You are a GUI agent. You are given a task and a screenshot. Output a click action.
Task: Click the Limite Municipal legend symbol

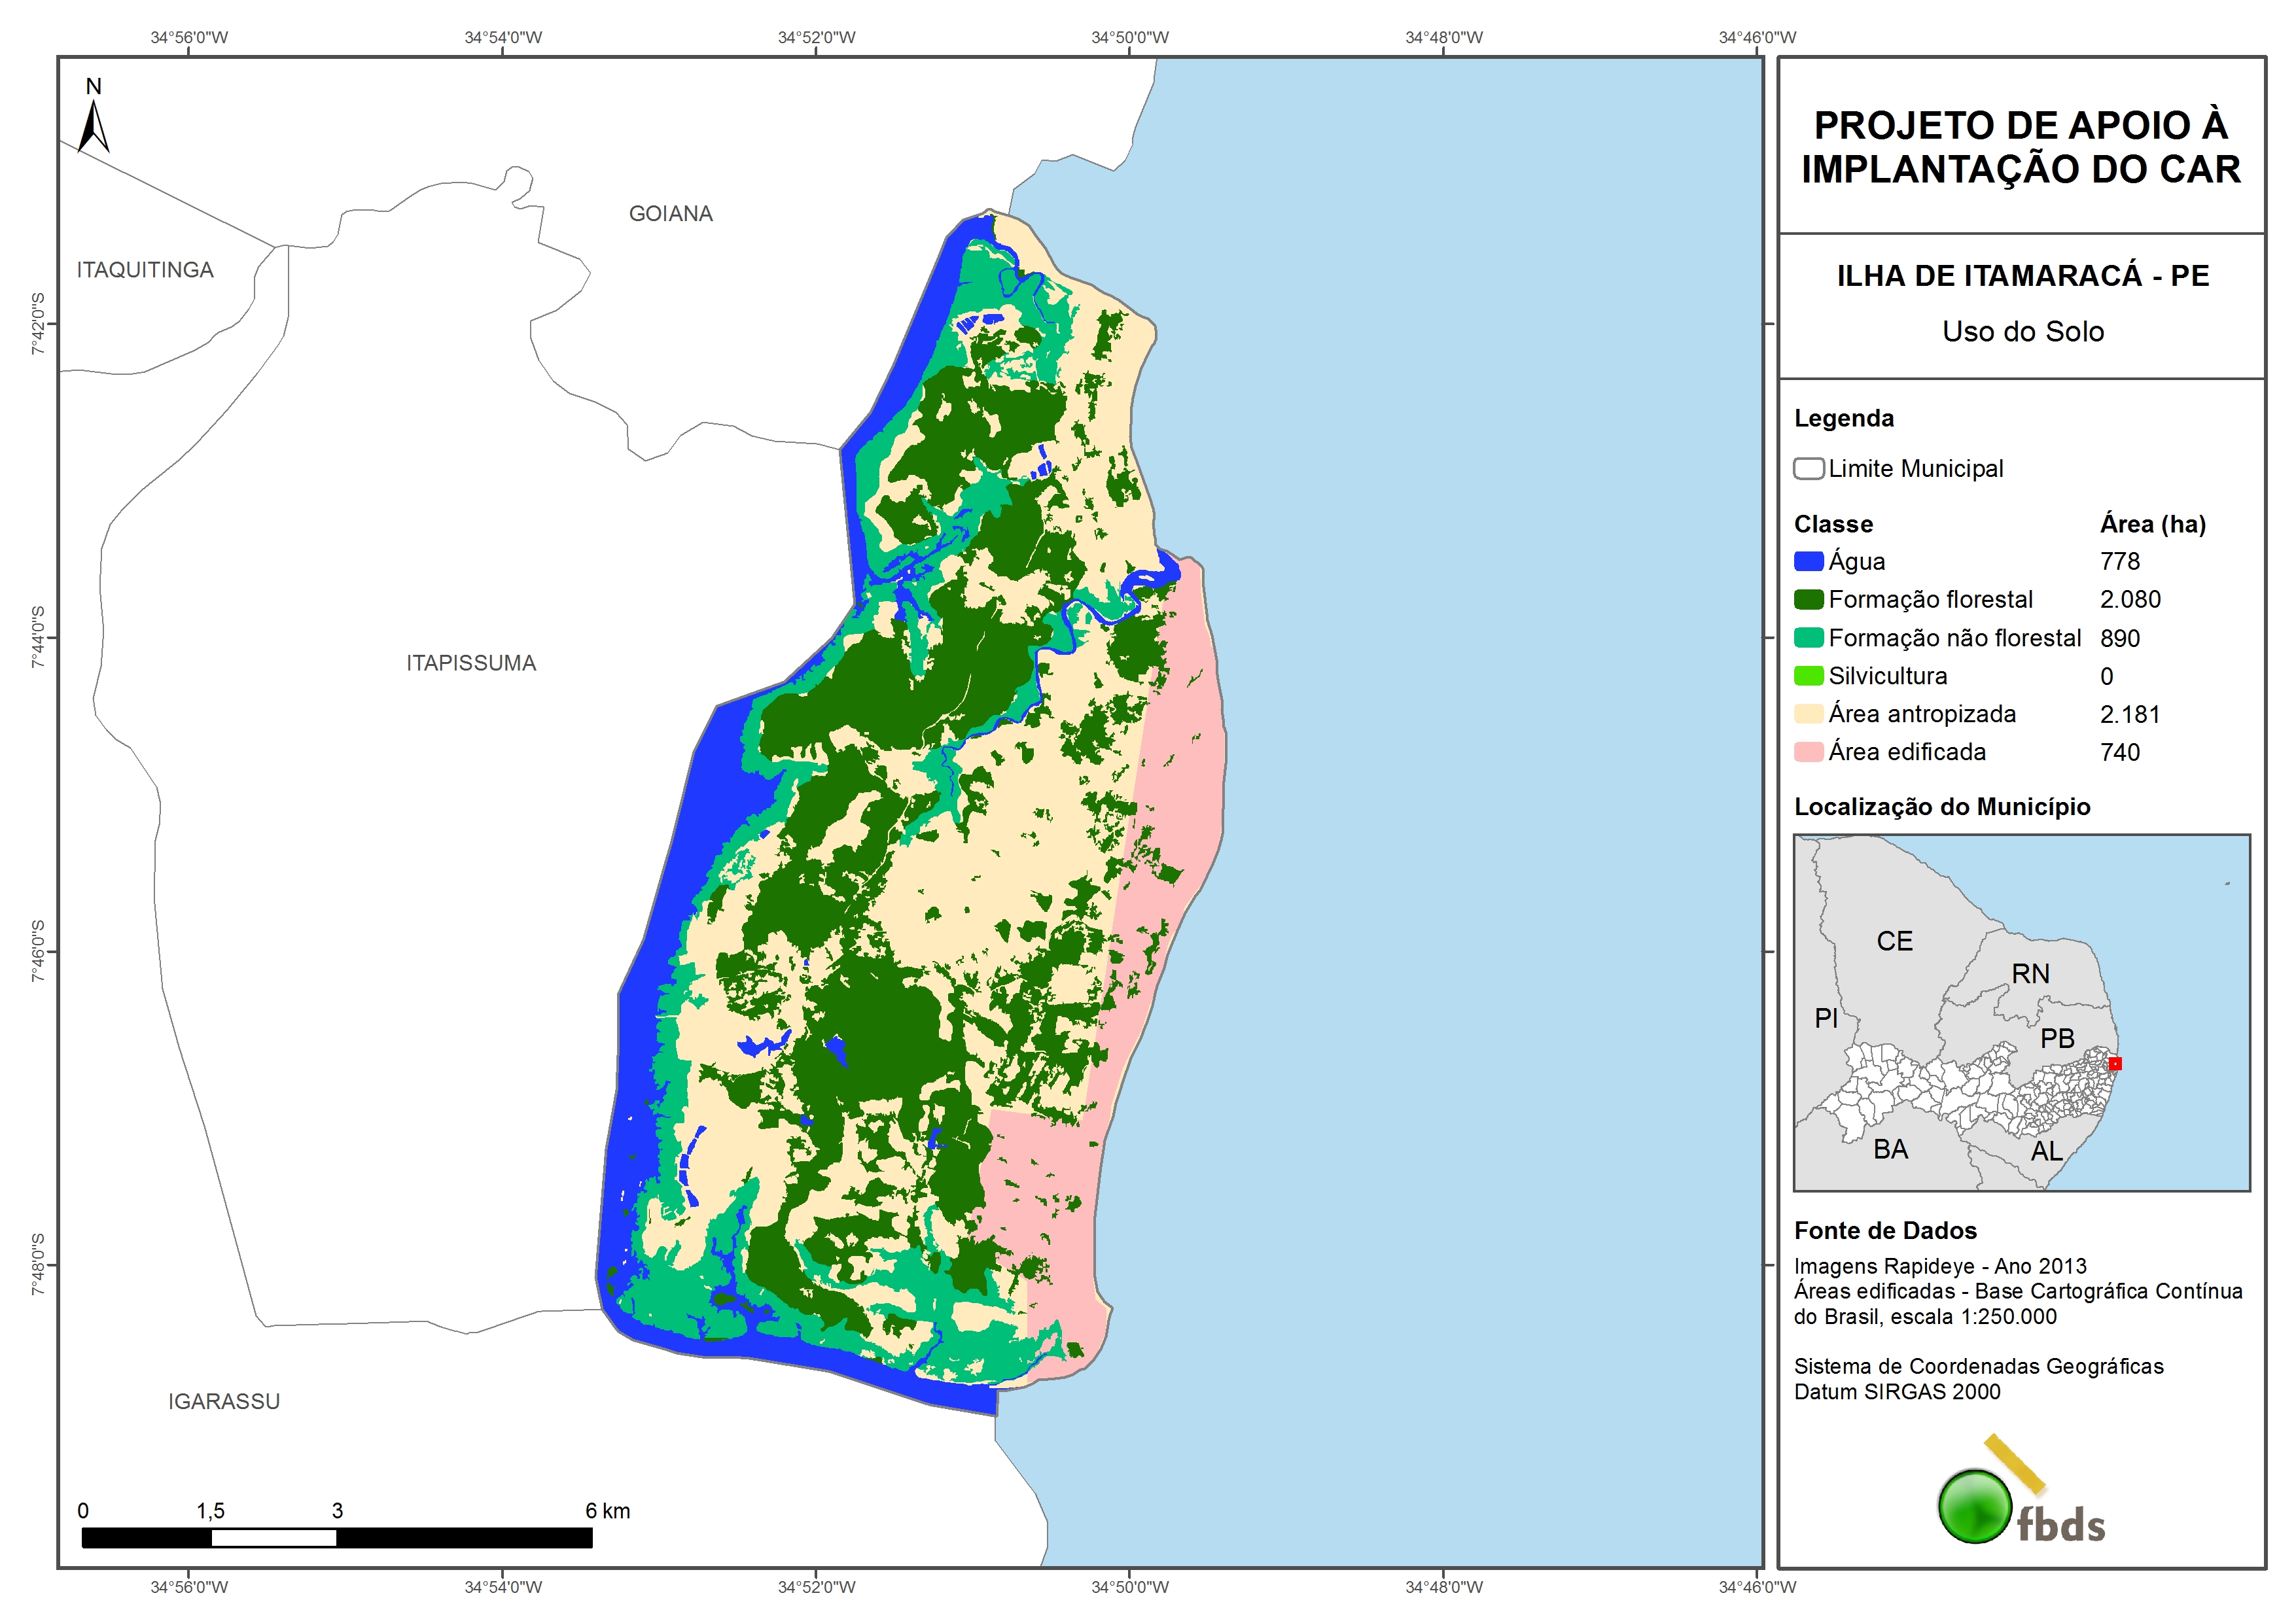[x=1808, y=469]
